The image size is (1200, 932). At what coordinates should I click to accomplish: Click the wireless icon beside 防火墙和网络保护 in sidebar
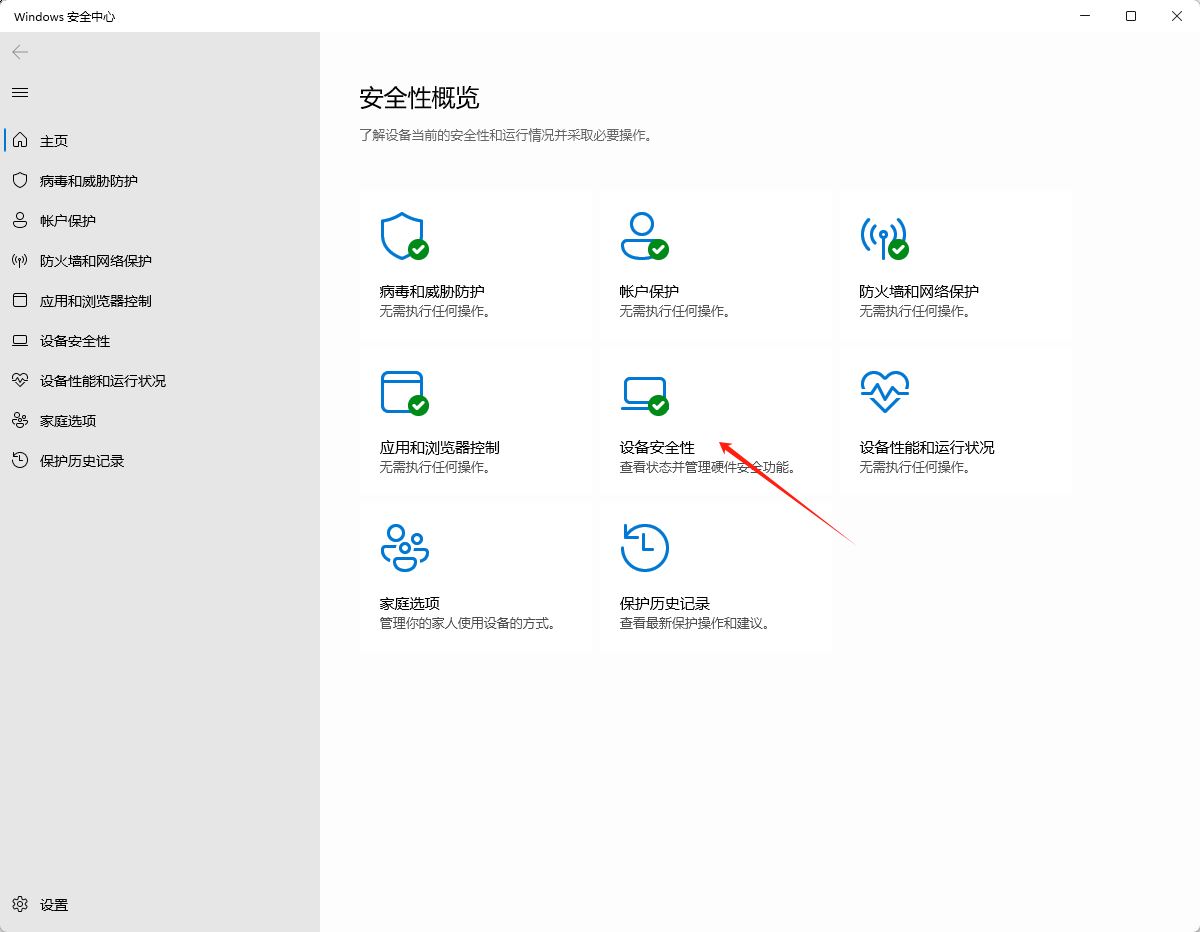point(20,260)
